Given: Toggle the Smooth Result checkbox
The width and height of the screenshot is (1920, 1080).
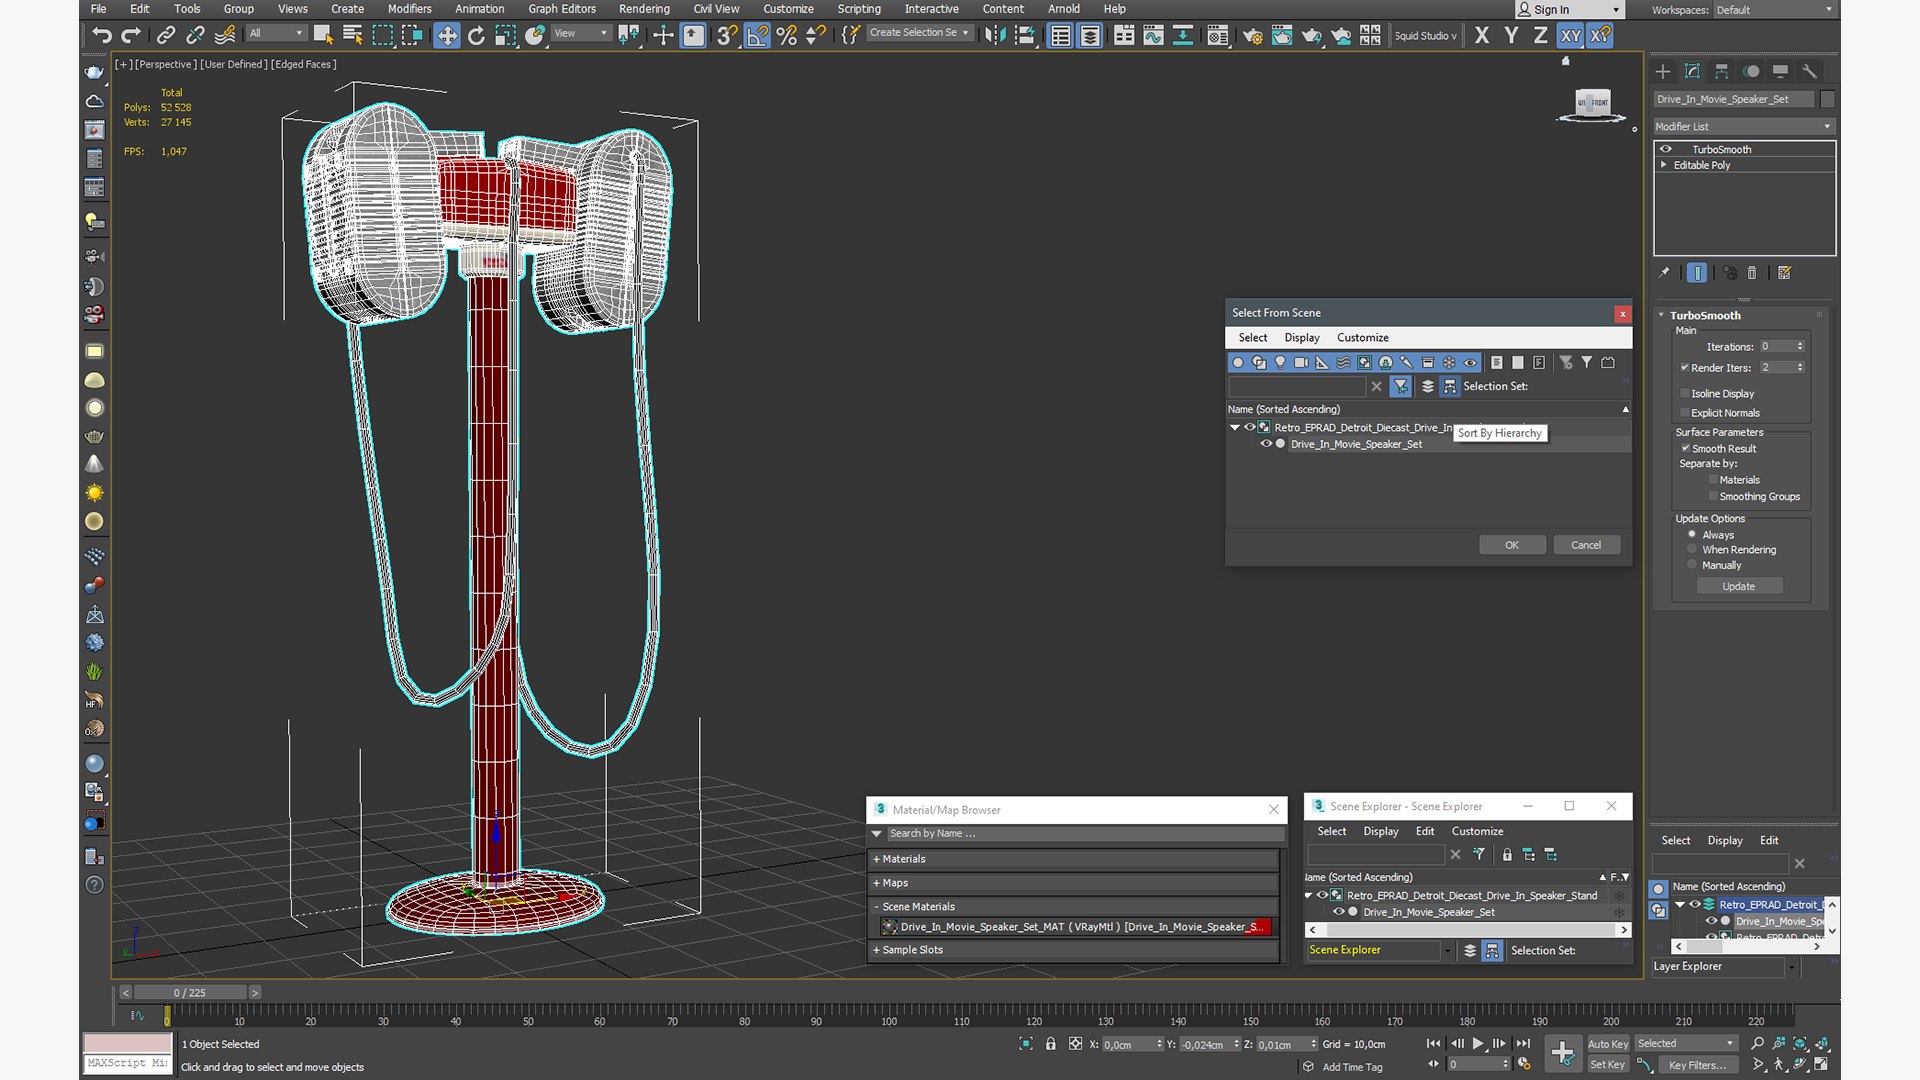Looking at the screenshot, I should point(1685,448).
